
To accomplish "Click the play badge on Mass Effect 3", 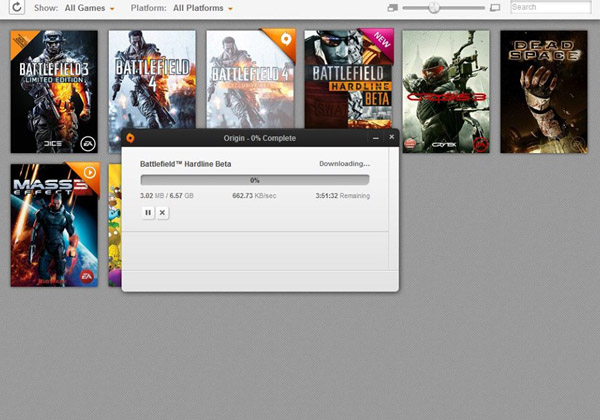I will point(90,173).
